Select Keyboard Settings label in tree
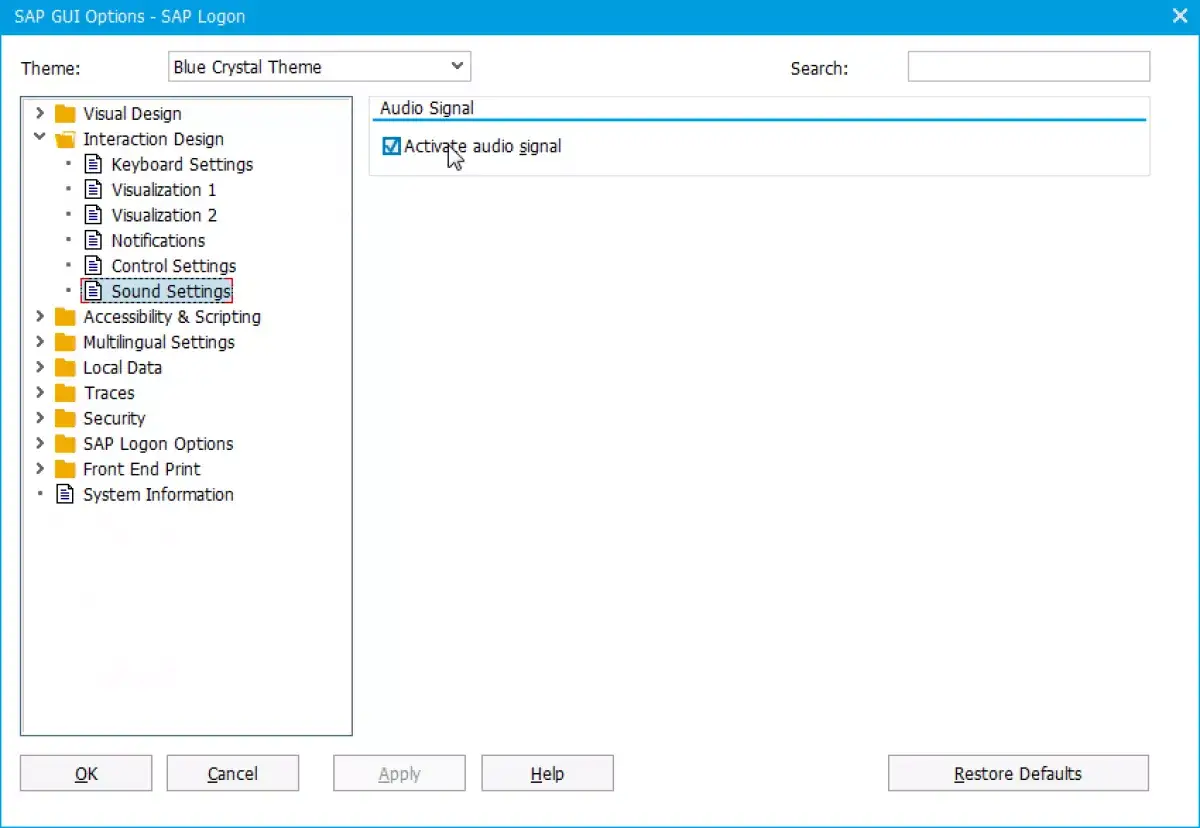Screen dimensions: 1200x828 182,164
